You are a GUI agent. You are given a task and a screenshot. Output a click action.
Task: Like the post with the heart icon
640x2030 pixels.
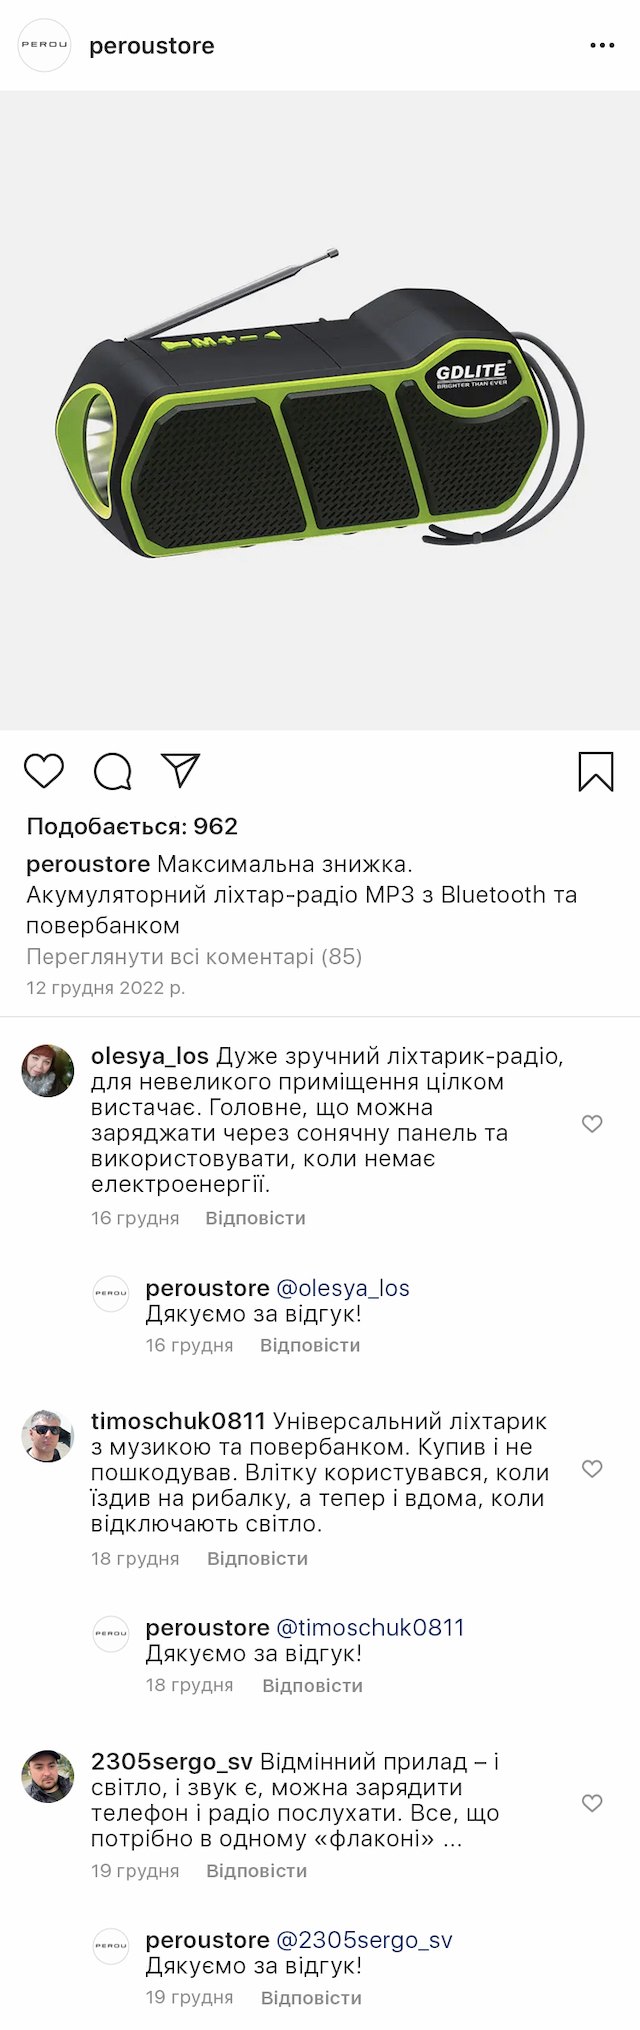point(44,771)
